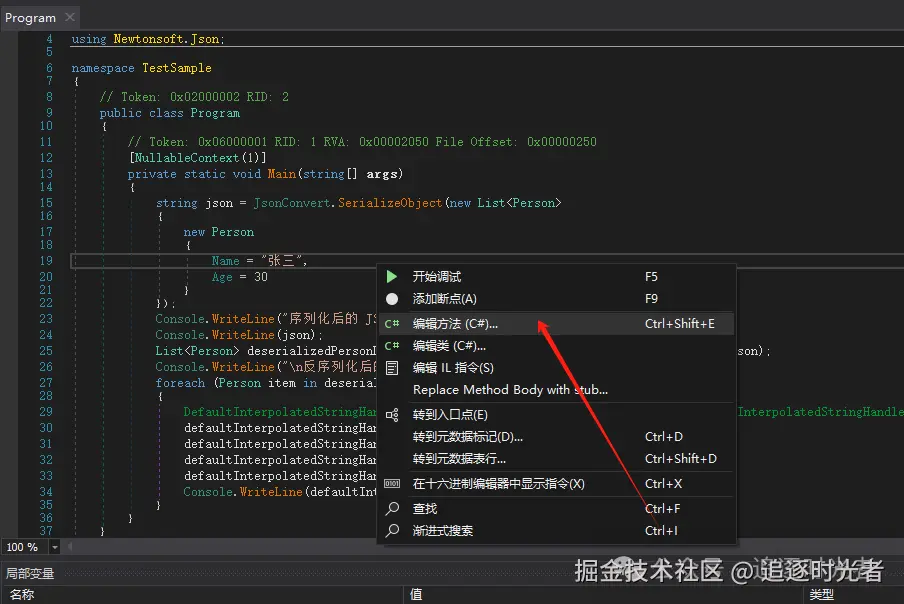Click the RVA Token comment on line 11
The height and width of the screenshot is (604, 904).
[362, 142]
